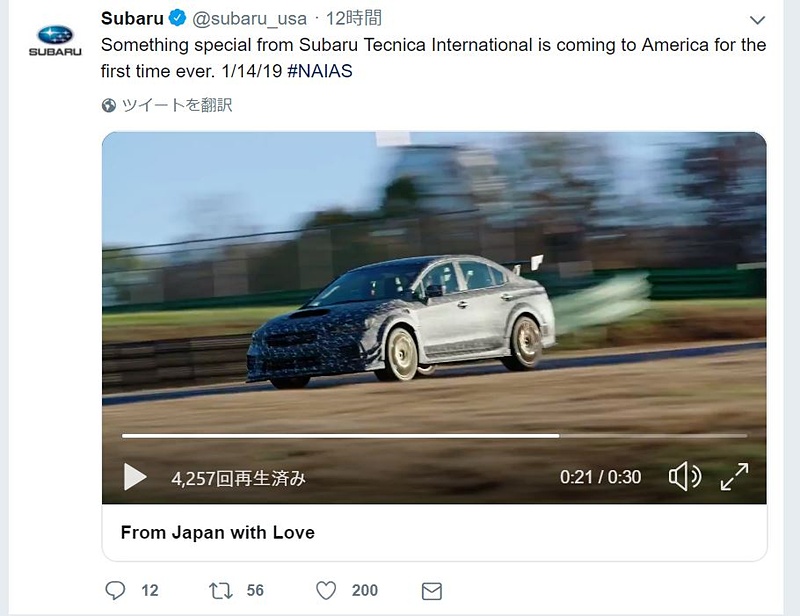Reply to the tweet via comment bubble
Image resolution: width=800 pixels, height=616 pixels.
click(115, 590)
